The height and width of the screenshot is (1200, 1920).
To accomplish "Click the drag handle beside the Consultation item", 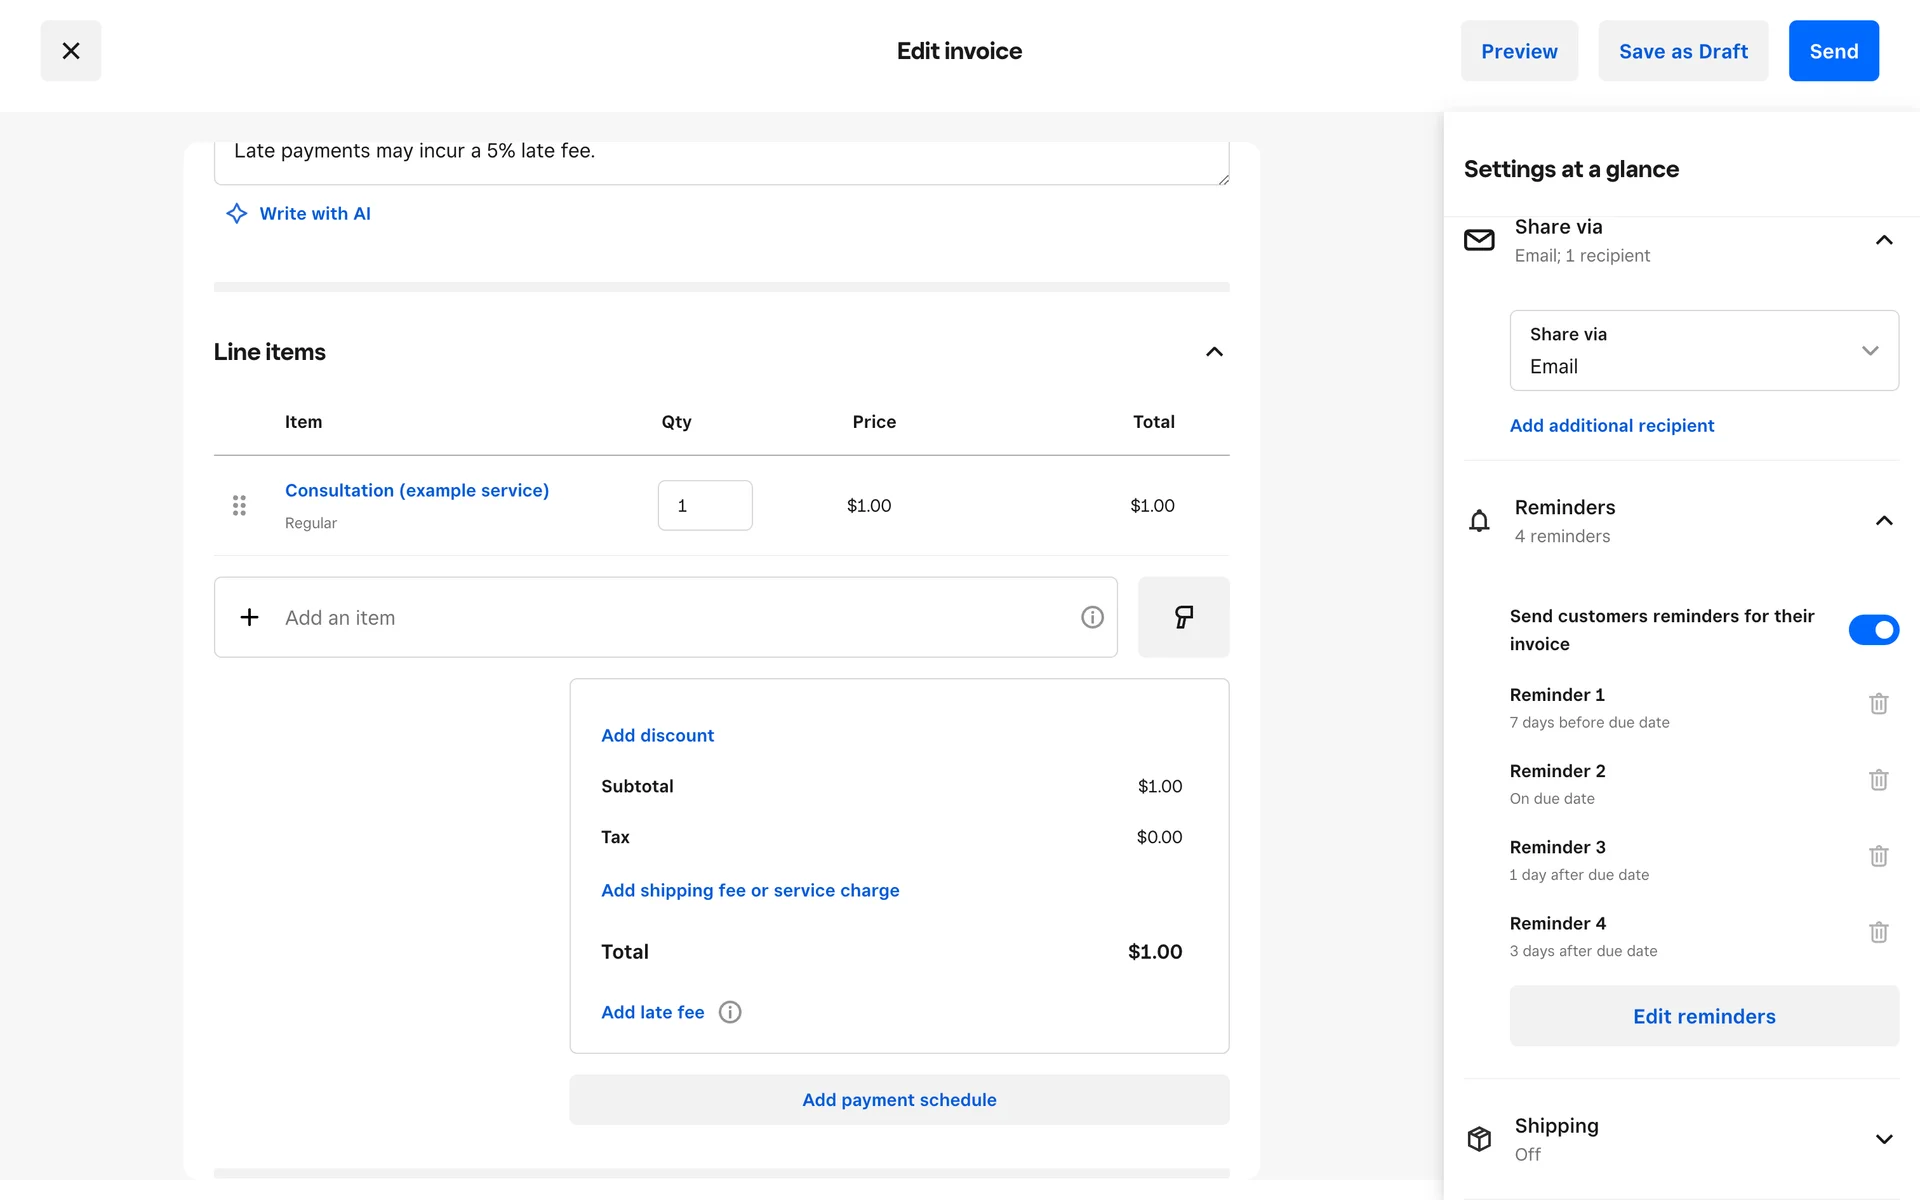I will click(x=239, y=505).
